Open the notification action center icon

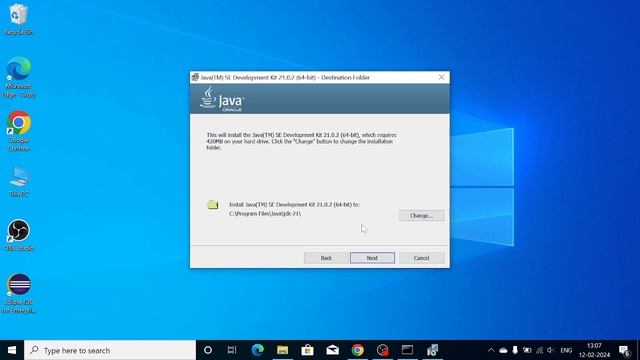tap(624, 350)
